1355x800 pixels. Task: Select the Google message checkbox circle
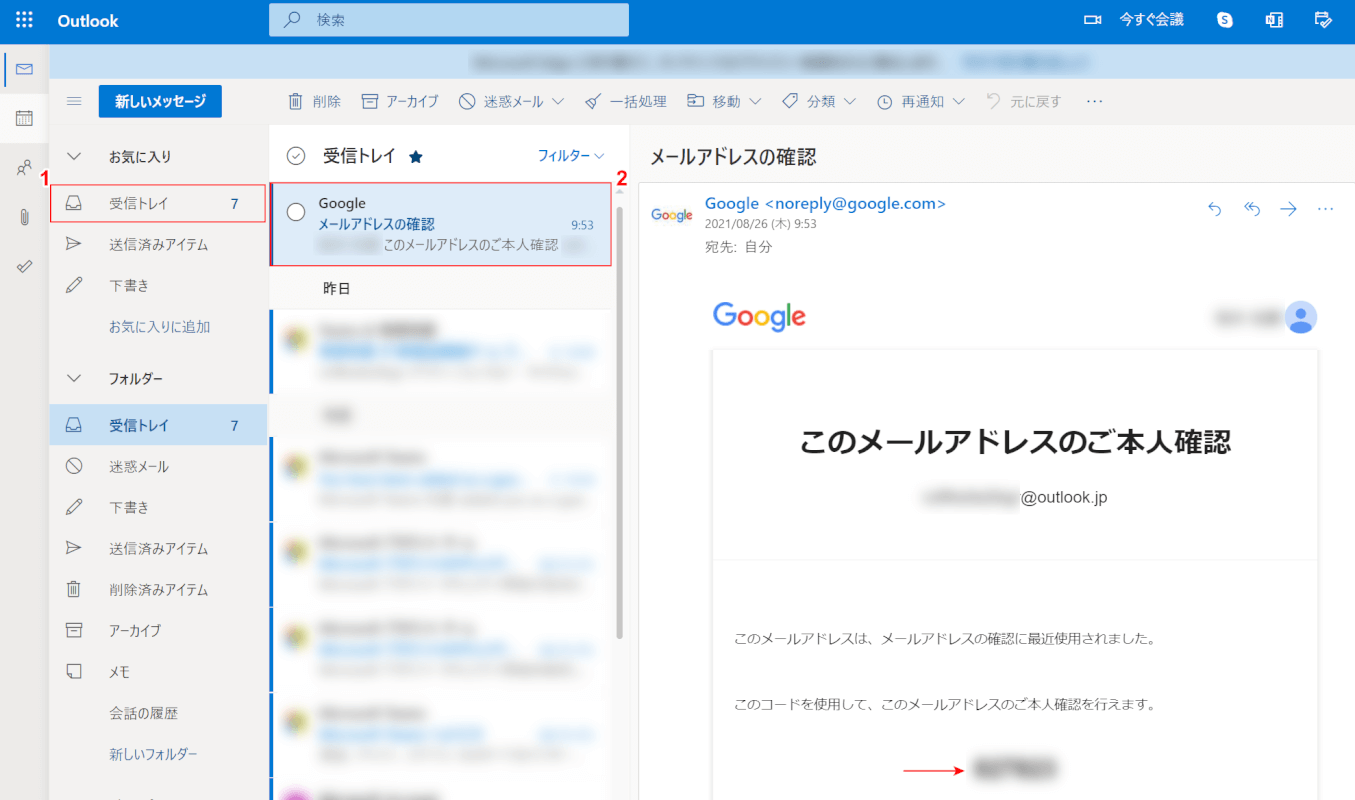(296, 212)
